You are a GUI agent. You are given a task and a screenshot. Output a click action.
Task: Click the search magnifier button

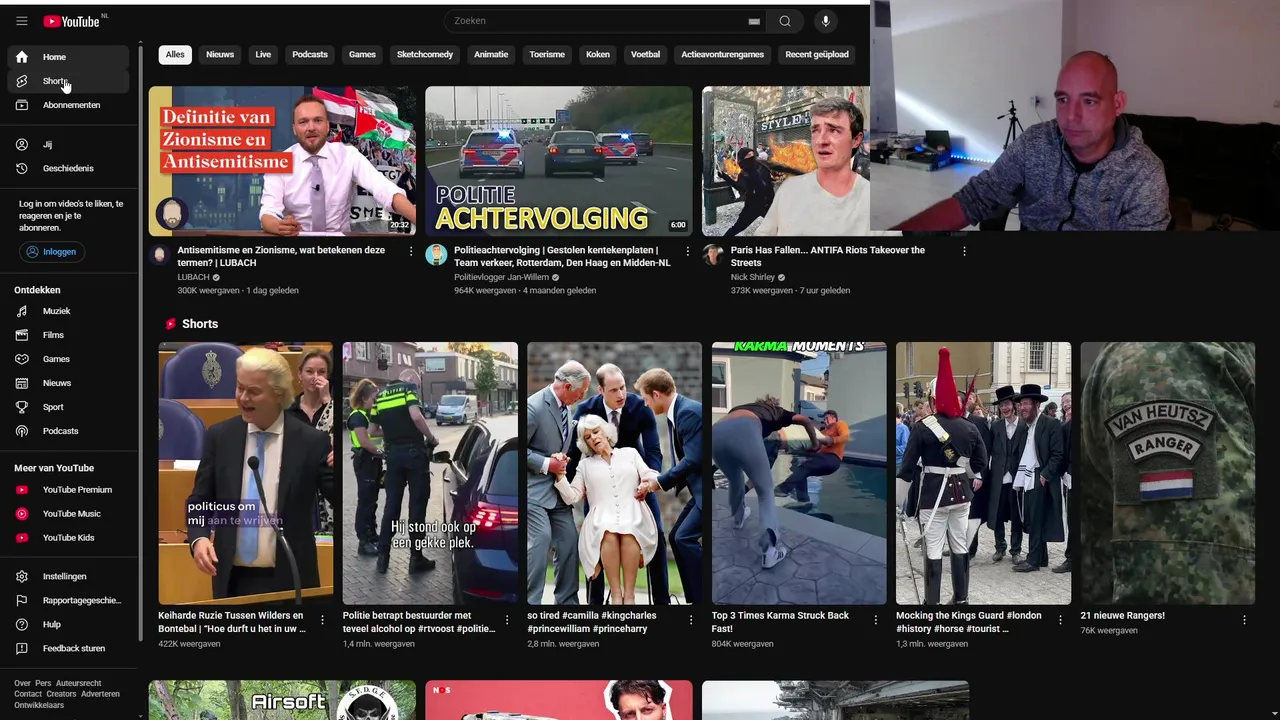pos(785,21)
